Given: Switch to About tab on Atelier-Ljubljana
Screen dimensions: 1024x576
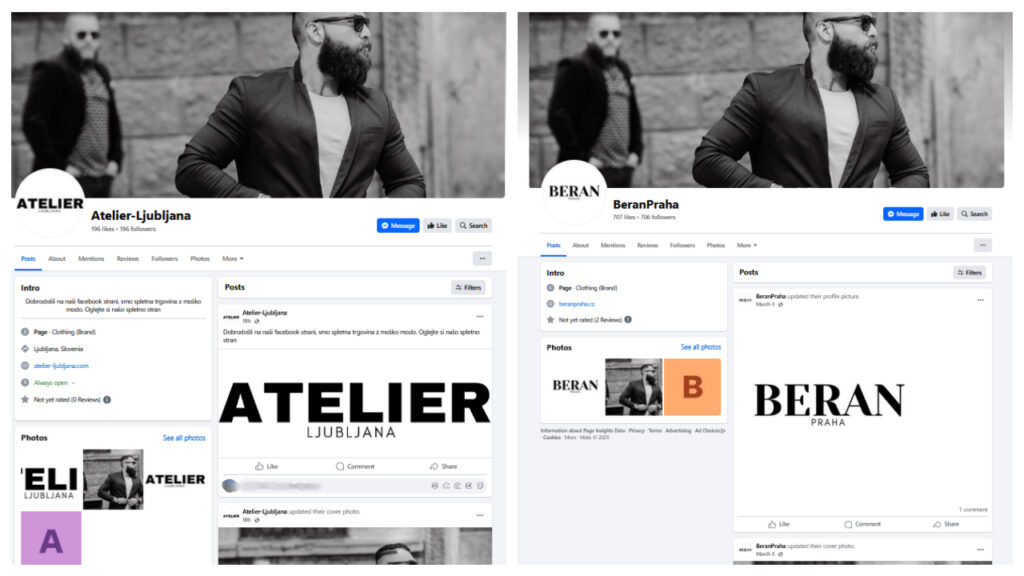Looking at the screenshot, I should coord(57,259).
